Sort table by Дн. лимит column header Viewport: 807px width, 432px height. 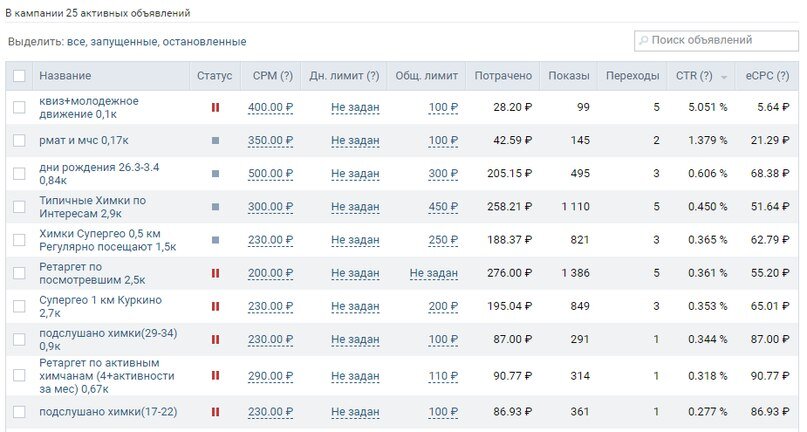344,76
